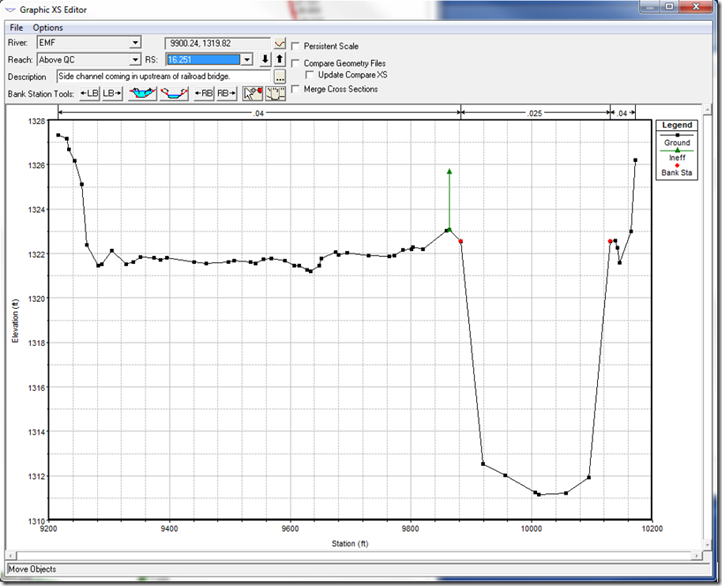Expand the Reach dropdown showing Above QC
This screenshot has height=586, width=722.
pos(135,60)
